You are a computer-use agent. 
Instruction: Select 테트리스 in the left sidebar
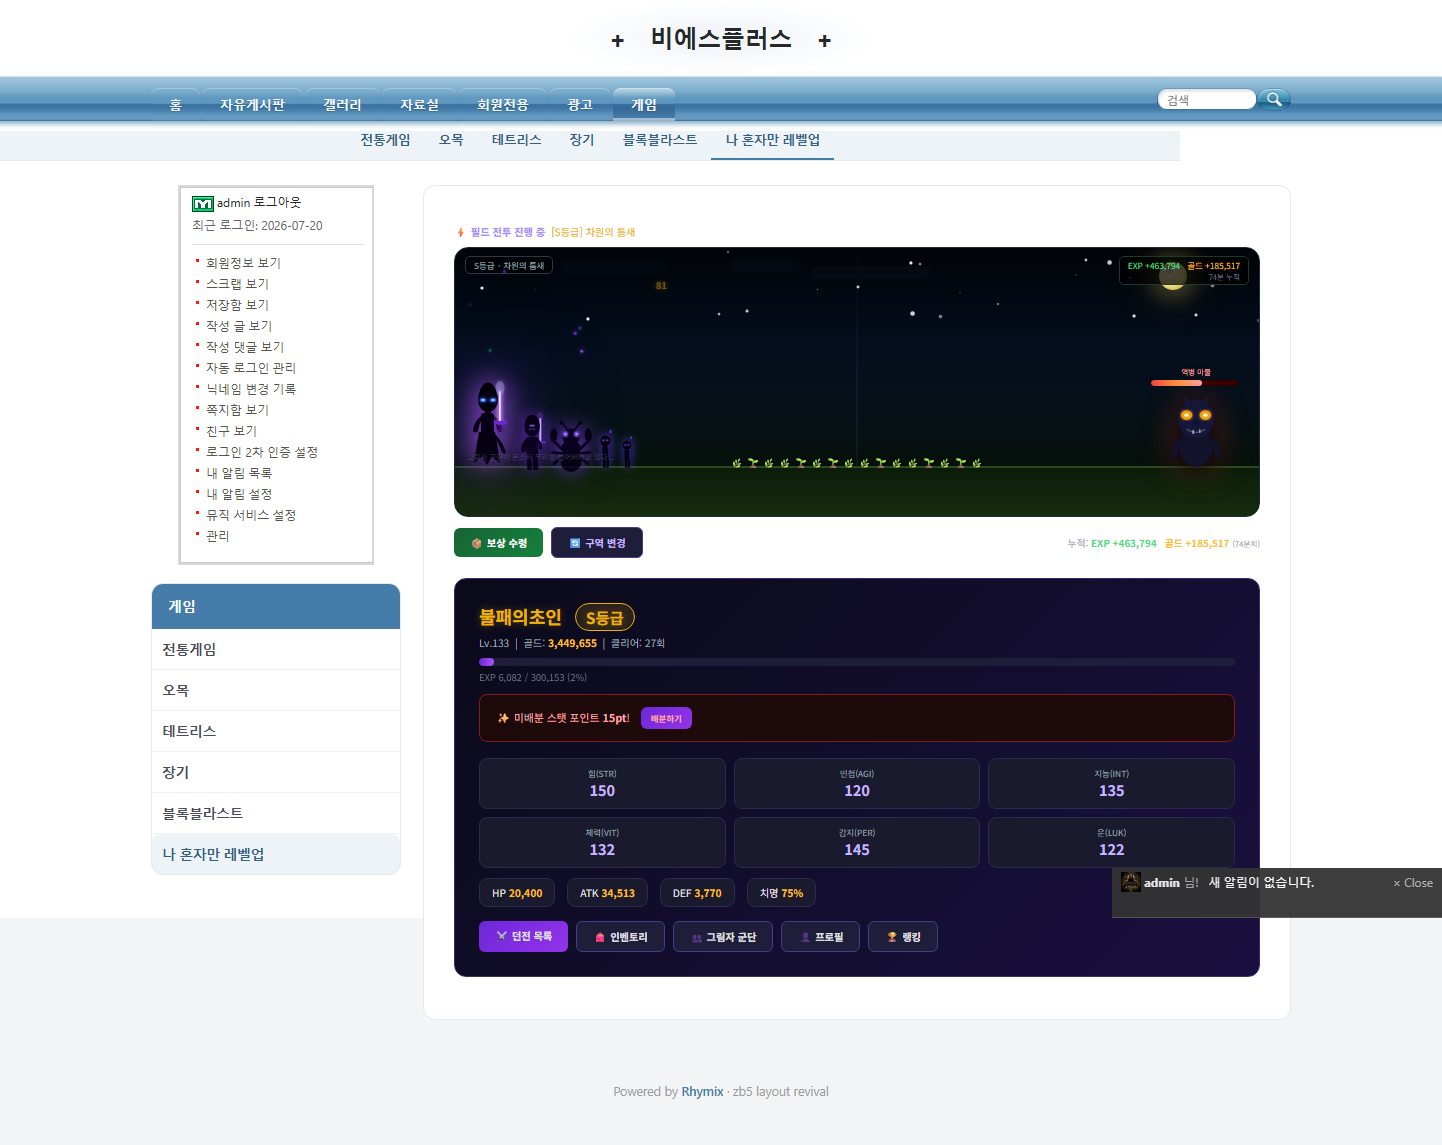276,731
